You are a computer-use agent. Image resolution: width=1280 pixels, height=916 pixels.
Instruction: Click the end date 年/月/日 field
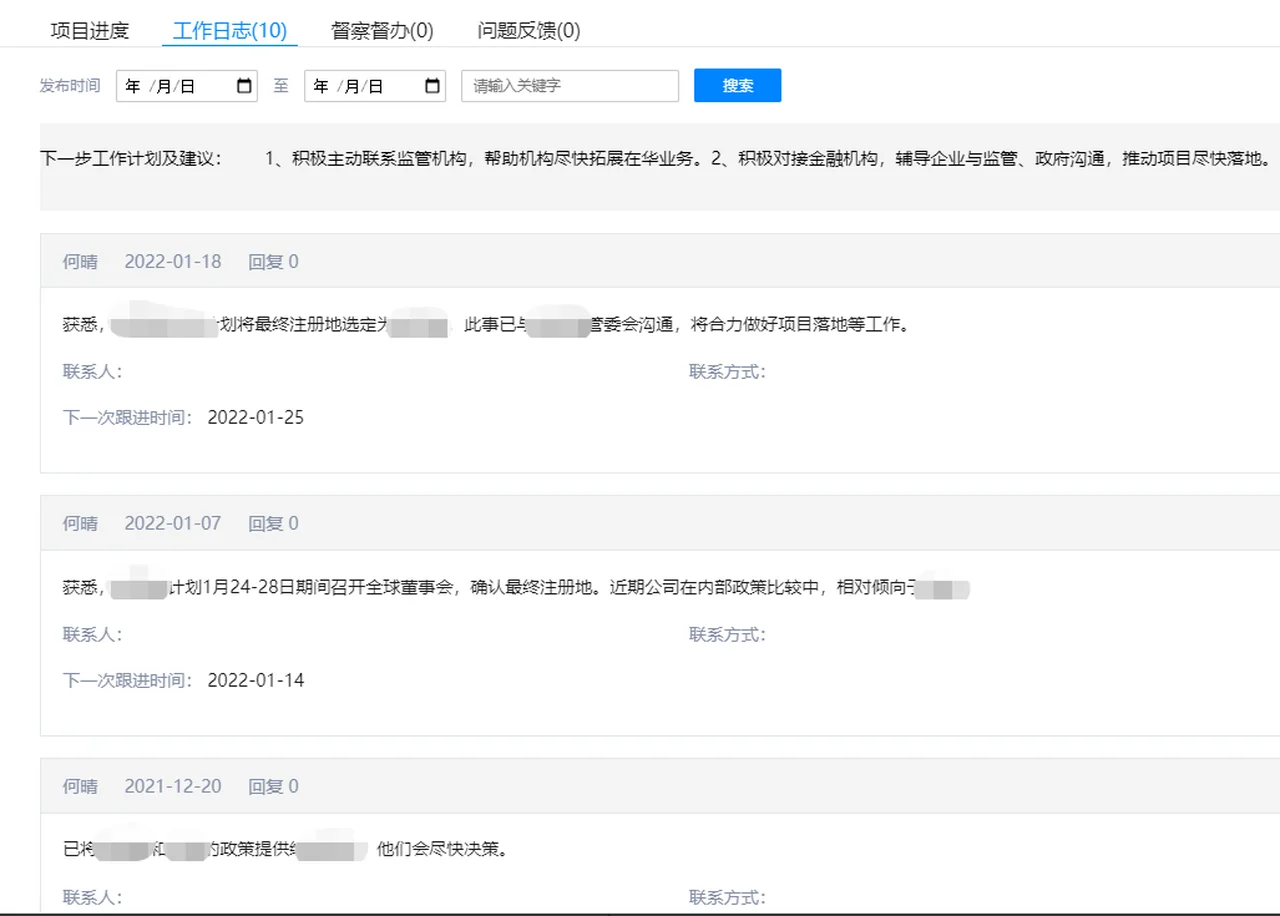pos(375,86)
